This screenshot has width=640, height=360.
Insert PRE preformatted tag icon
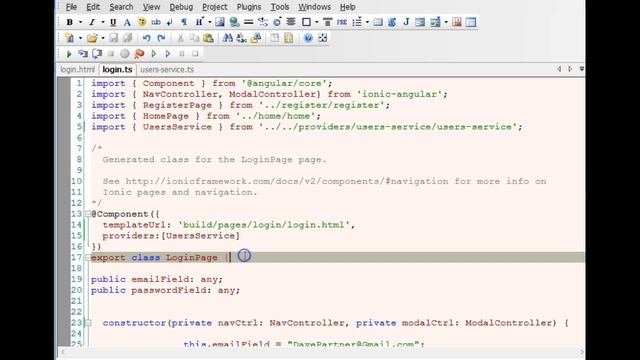click(x=342, y=22)
